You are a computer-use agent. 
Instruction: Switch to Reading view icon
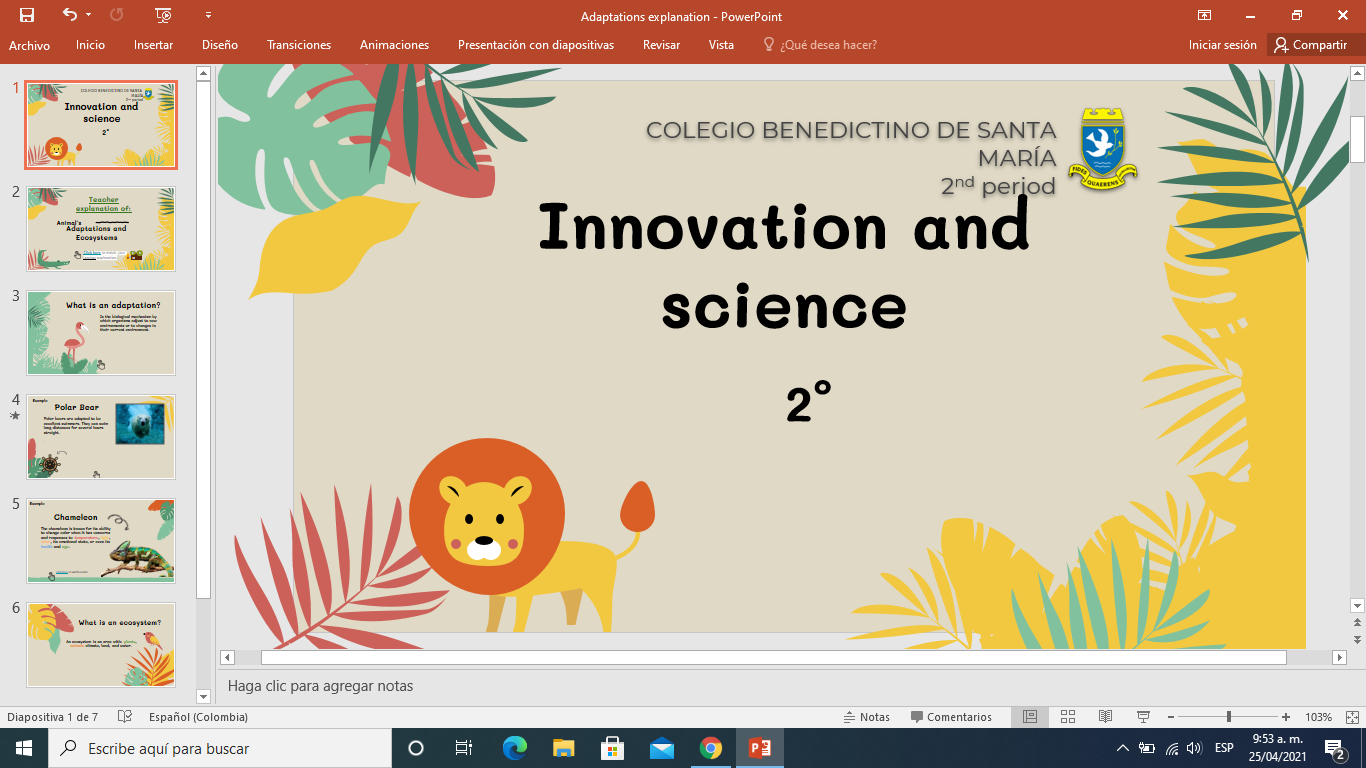click(x=1105, y=717)
